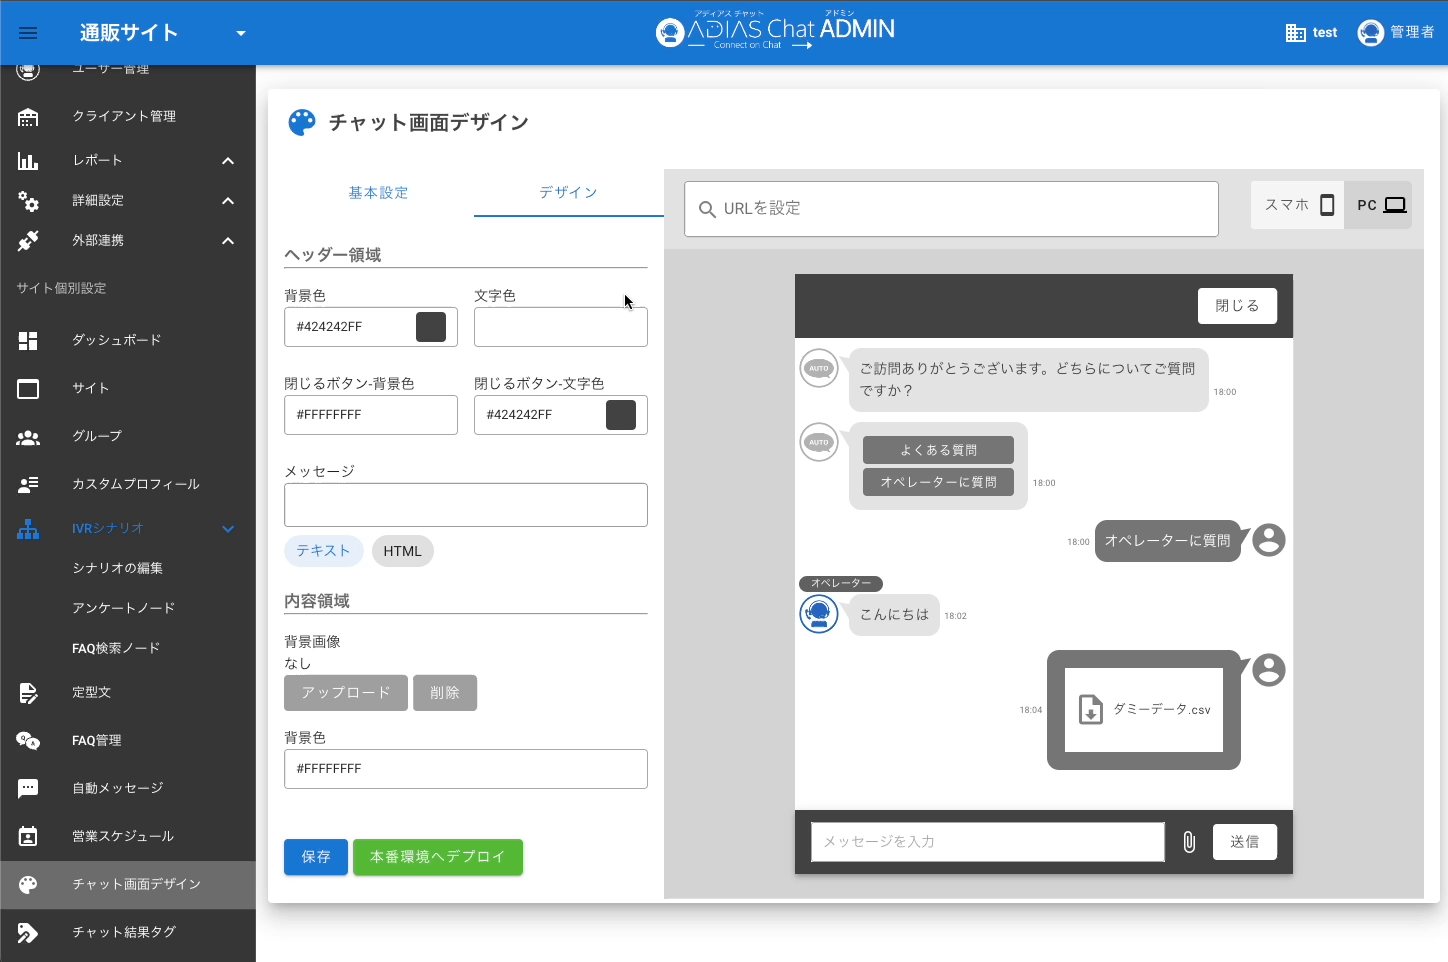The height and width of the screenshot is (962, 1448).
Task: Click the 保存 button
Action: pos(315,857)
